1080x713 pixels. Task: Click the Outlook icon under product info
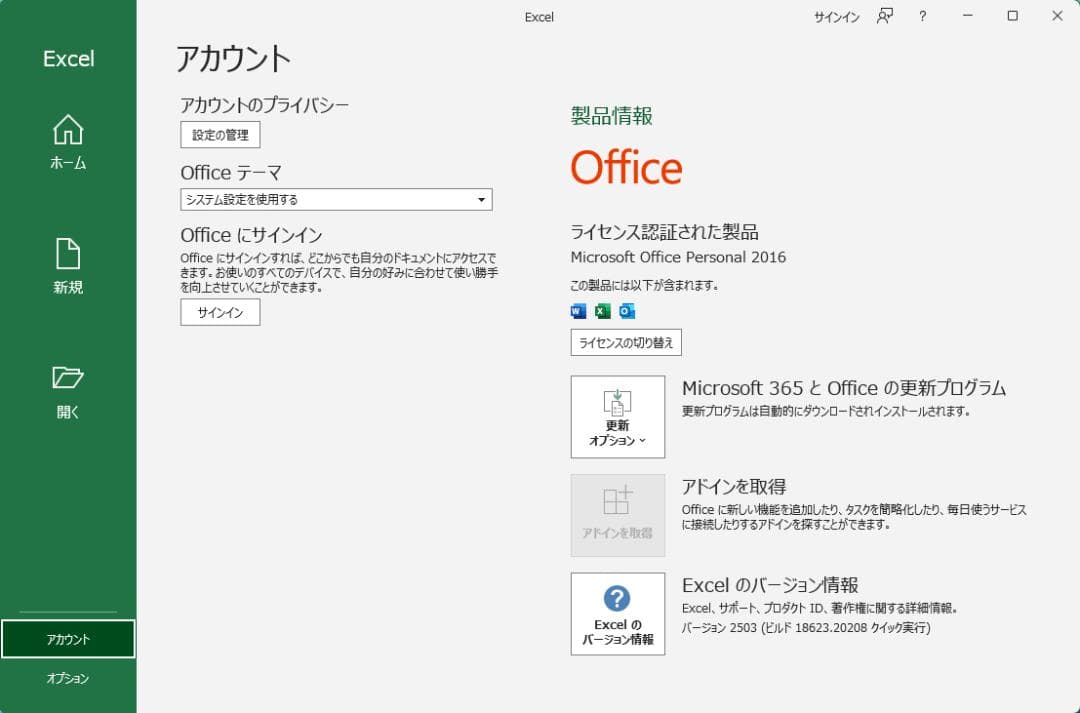[x=627, y=311]
